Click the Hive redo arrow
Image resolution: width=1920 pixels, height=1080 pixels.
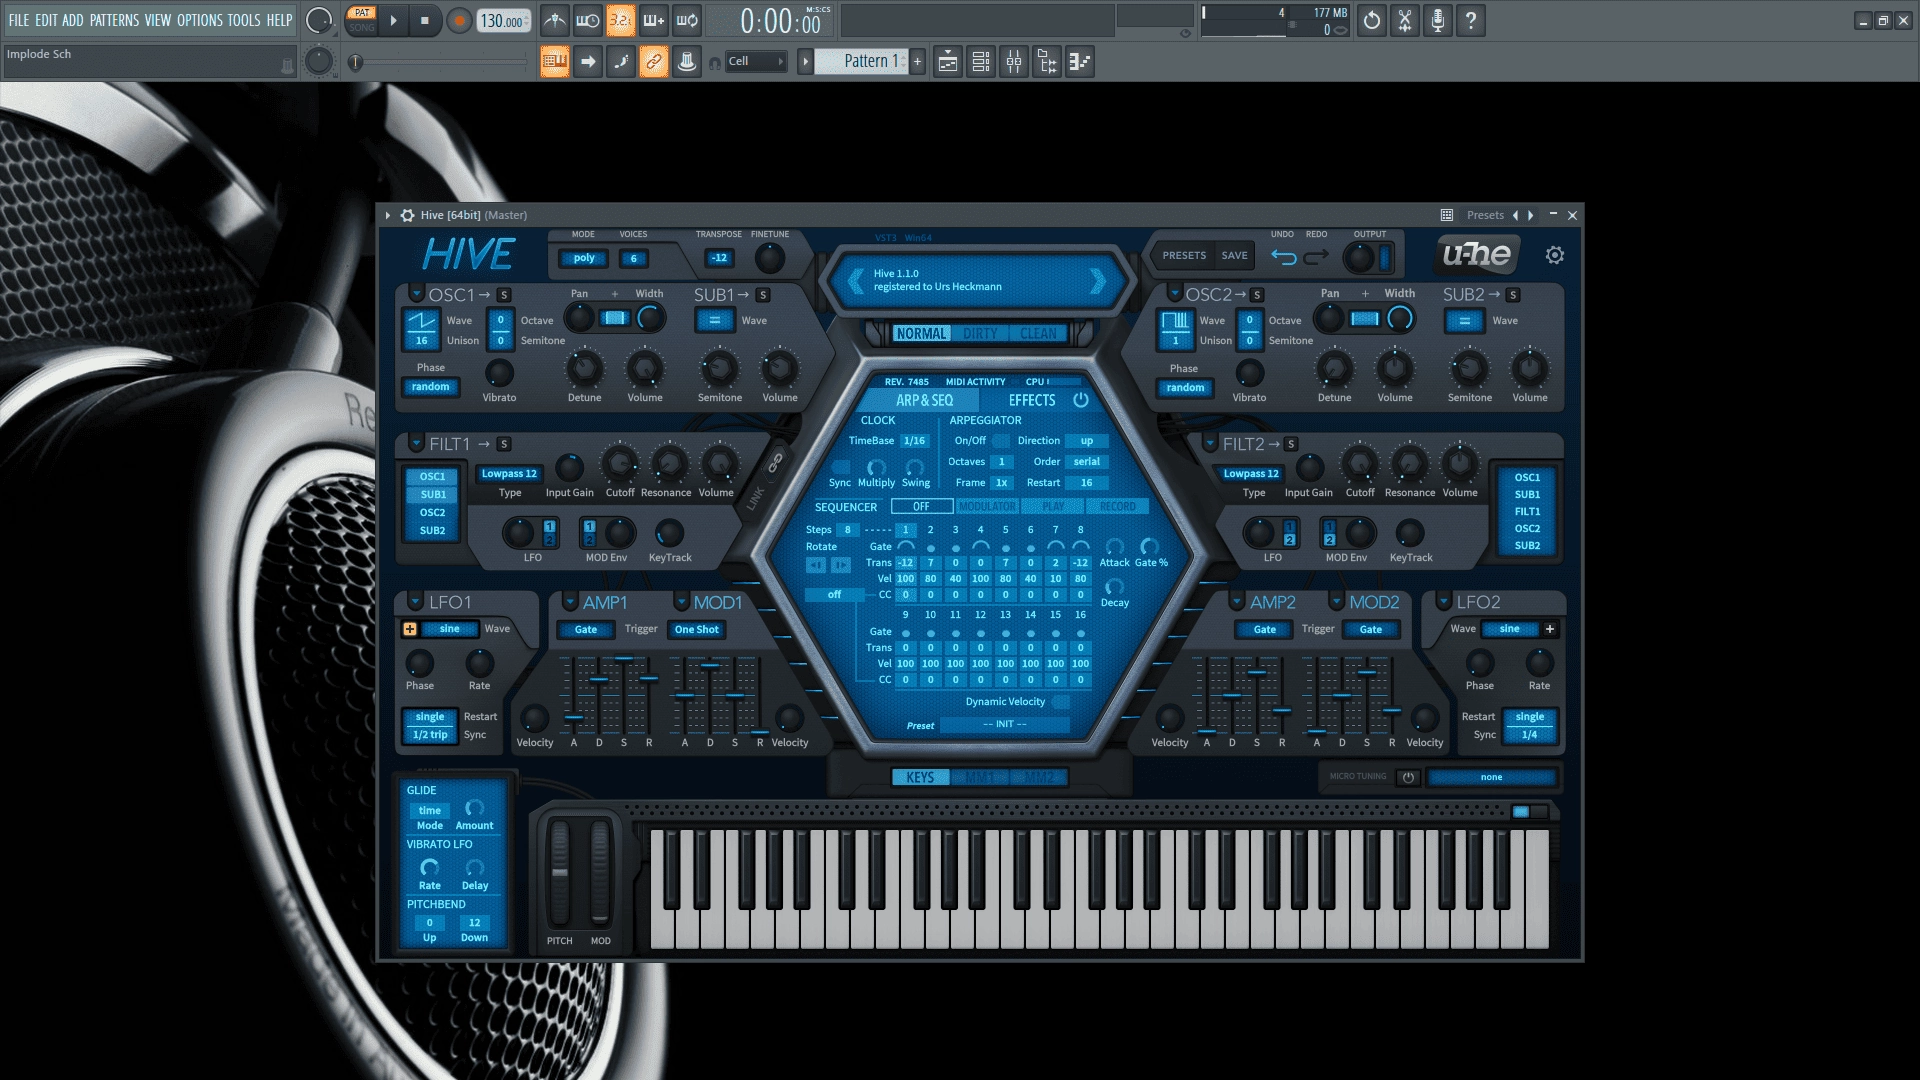[x=1316, y=257]
